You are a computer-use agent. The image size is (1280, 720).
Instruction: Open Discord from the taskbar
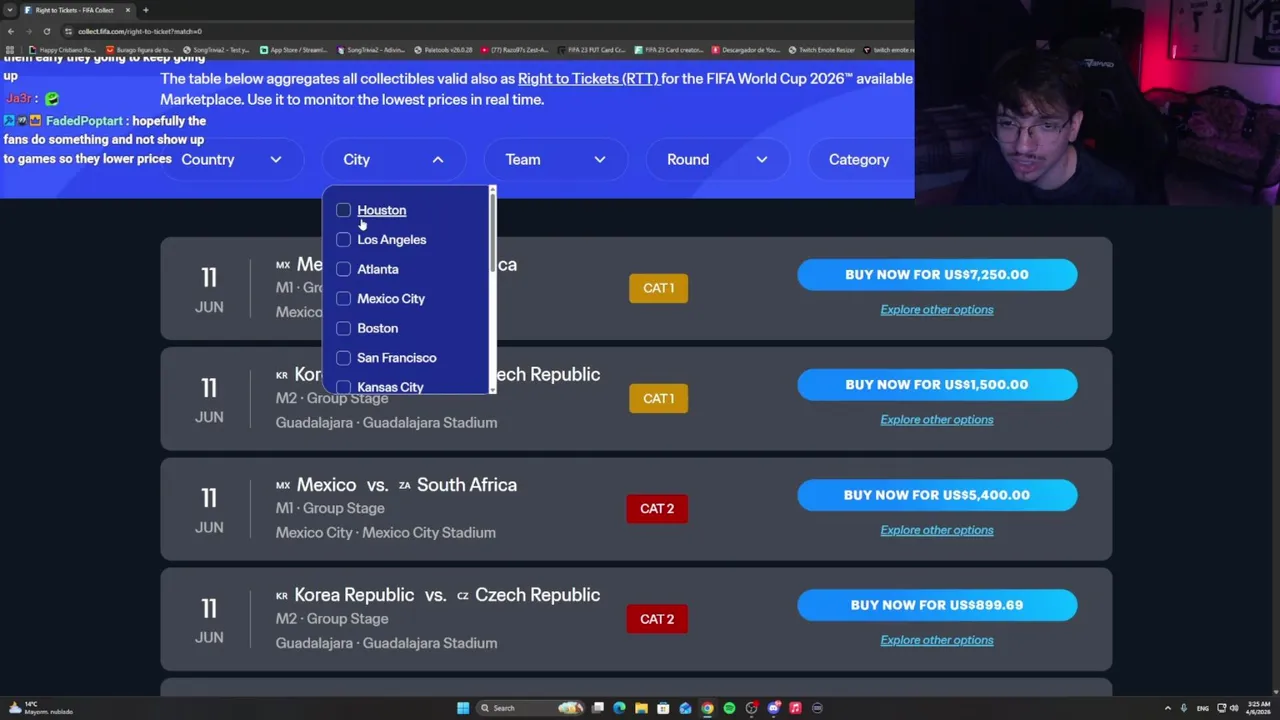click(773, 708)
